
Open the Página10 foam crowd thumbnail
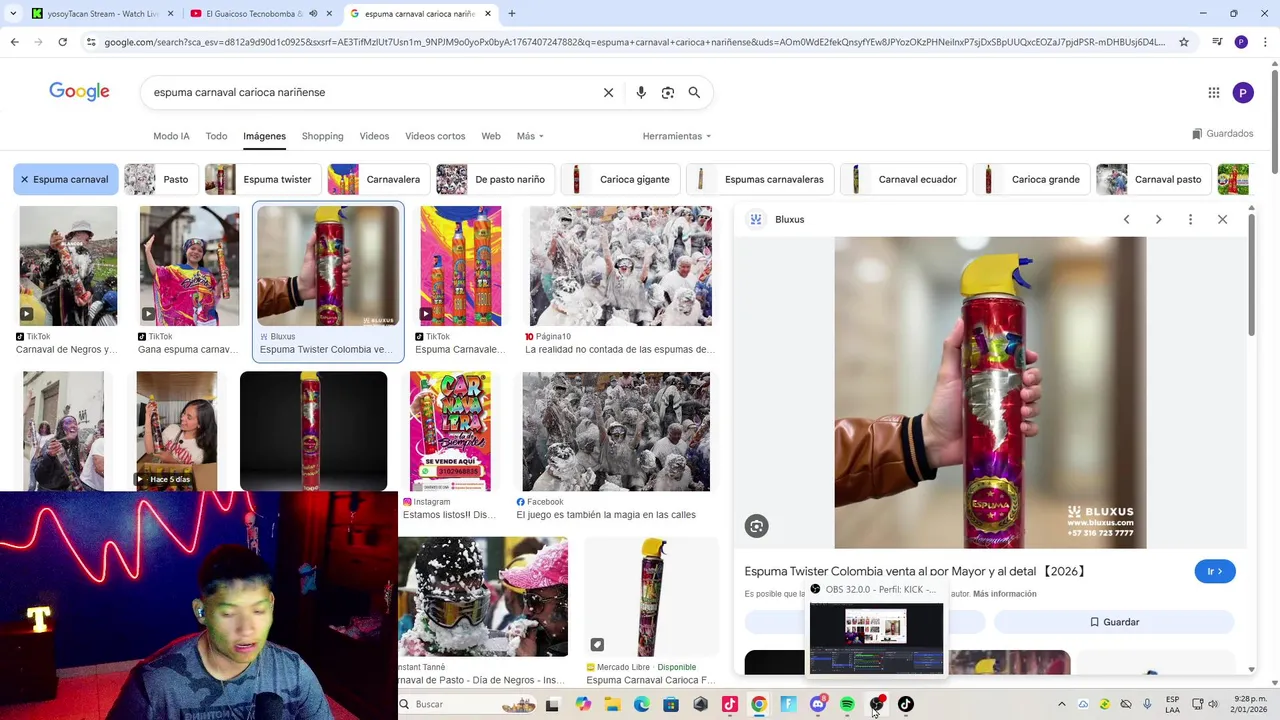click(x=621, y=266)
